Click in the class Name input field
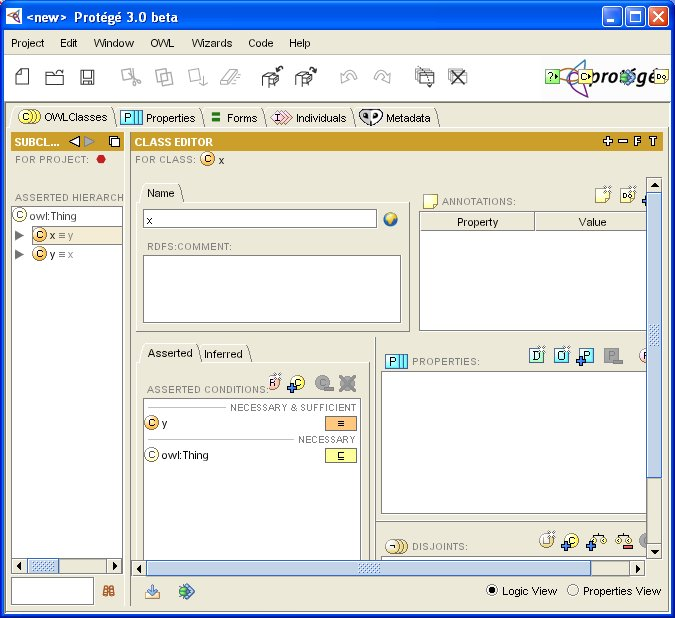This screenshot has width=675, height=618. click(260, 219)
